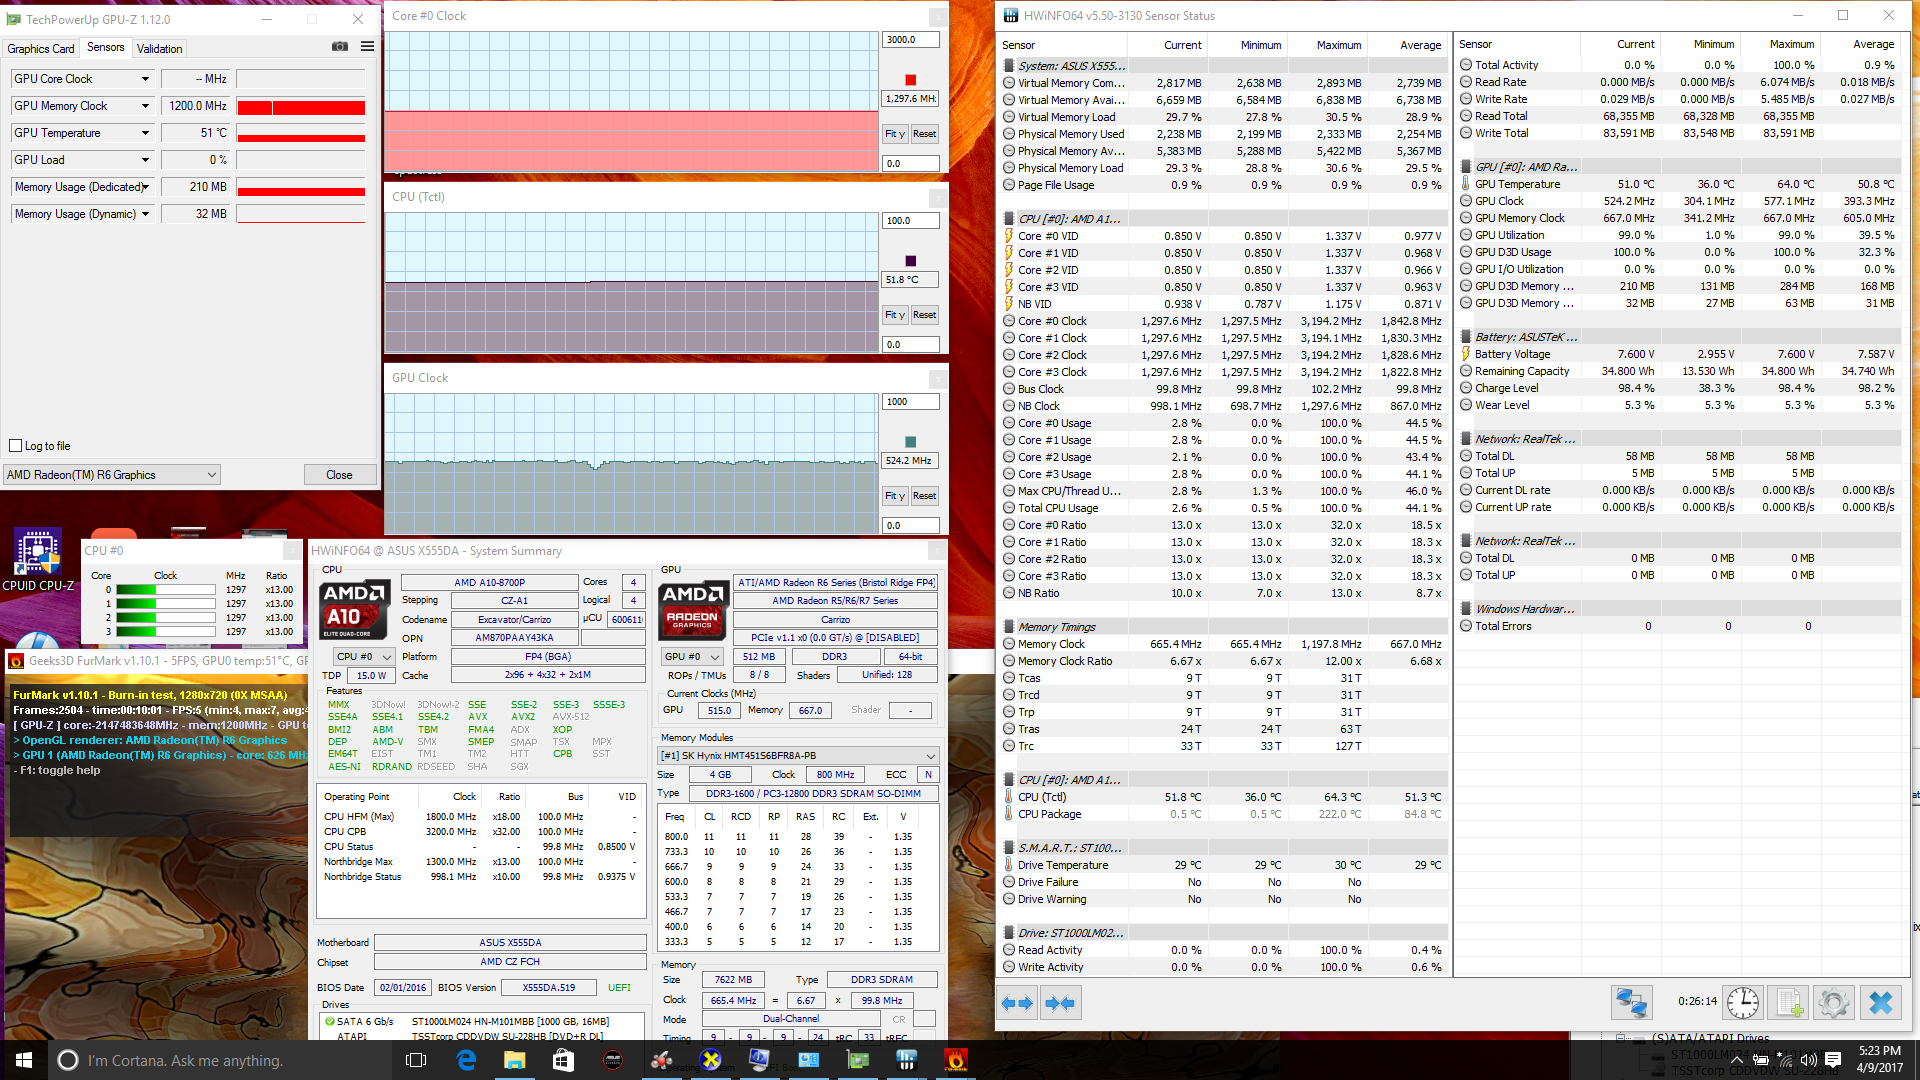Take a GPU-Z screenshot with camera icon

(x=340, y=47)
